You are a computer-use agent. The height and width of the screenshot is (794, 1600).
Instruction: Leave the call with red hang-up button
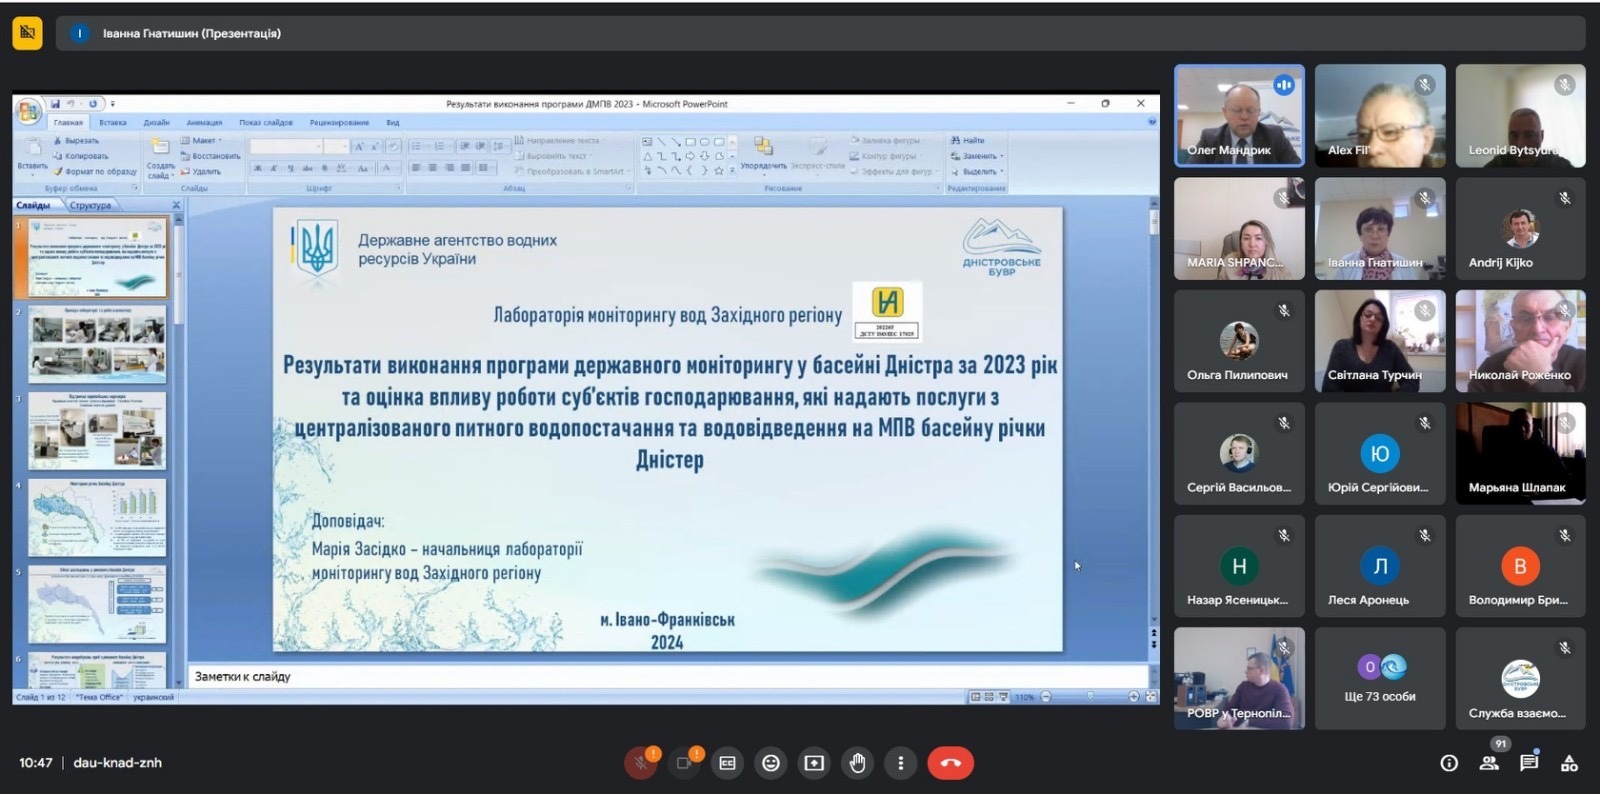click(950, 763)
